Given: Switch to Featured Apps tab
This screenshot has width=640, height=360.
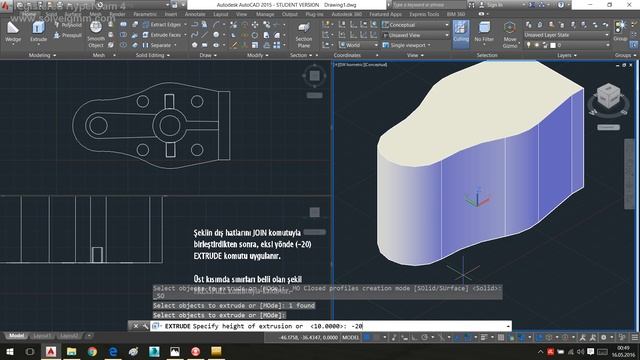Looking at the screenshot, I should tap(385, 14).
